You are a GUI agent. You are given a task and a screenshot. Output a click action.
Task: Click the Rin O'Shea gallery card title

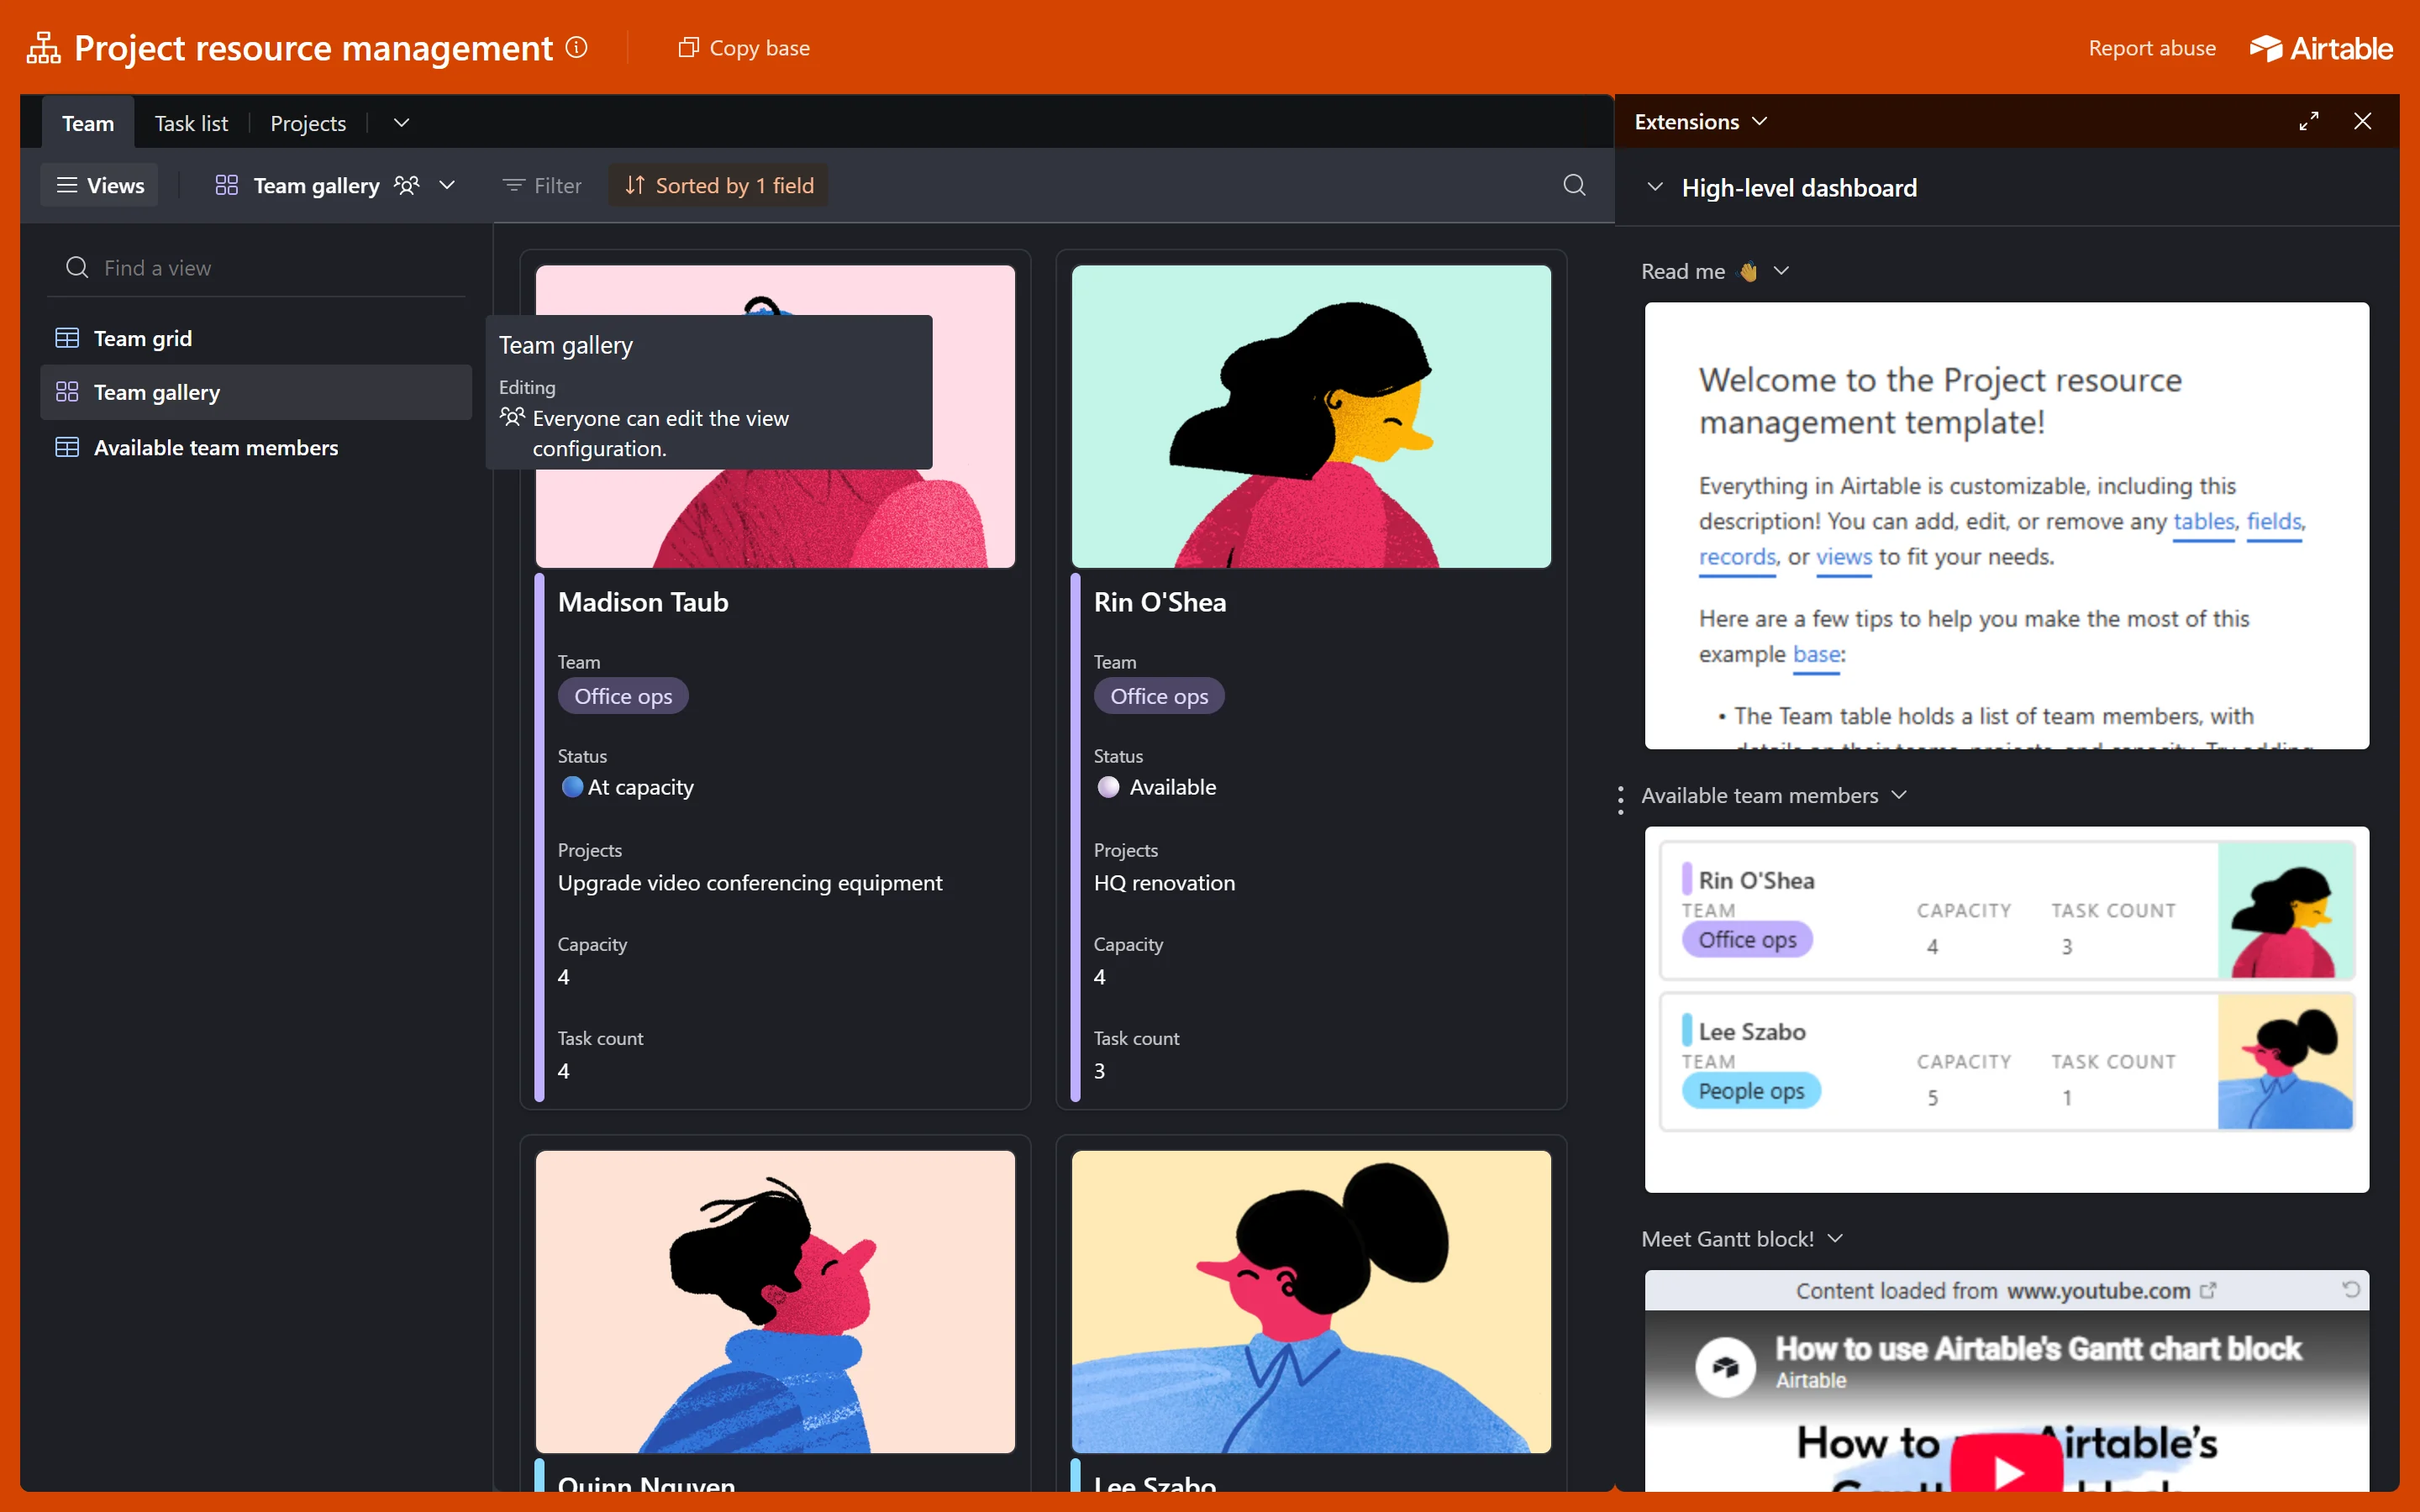point(1160,602)
